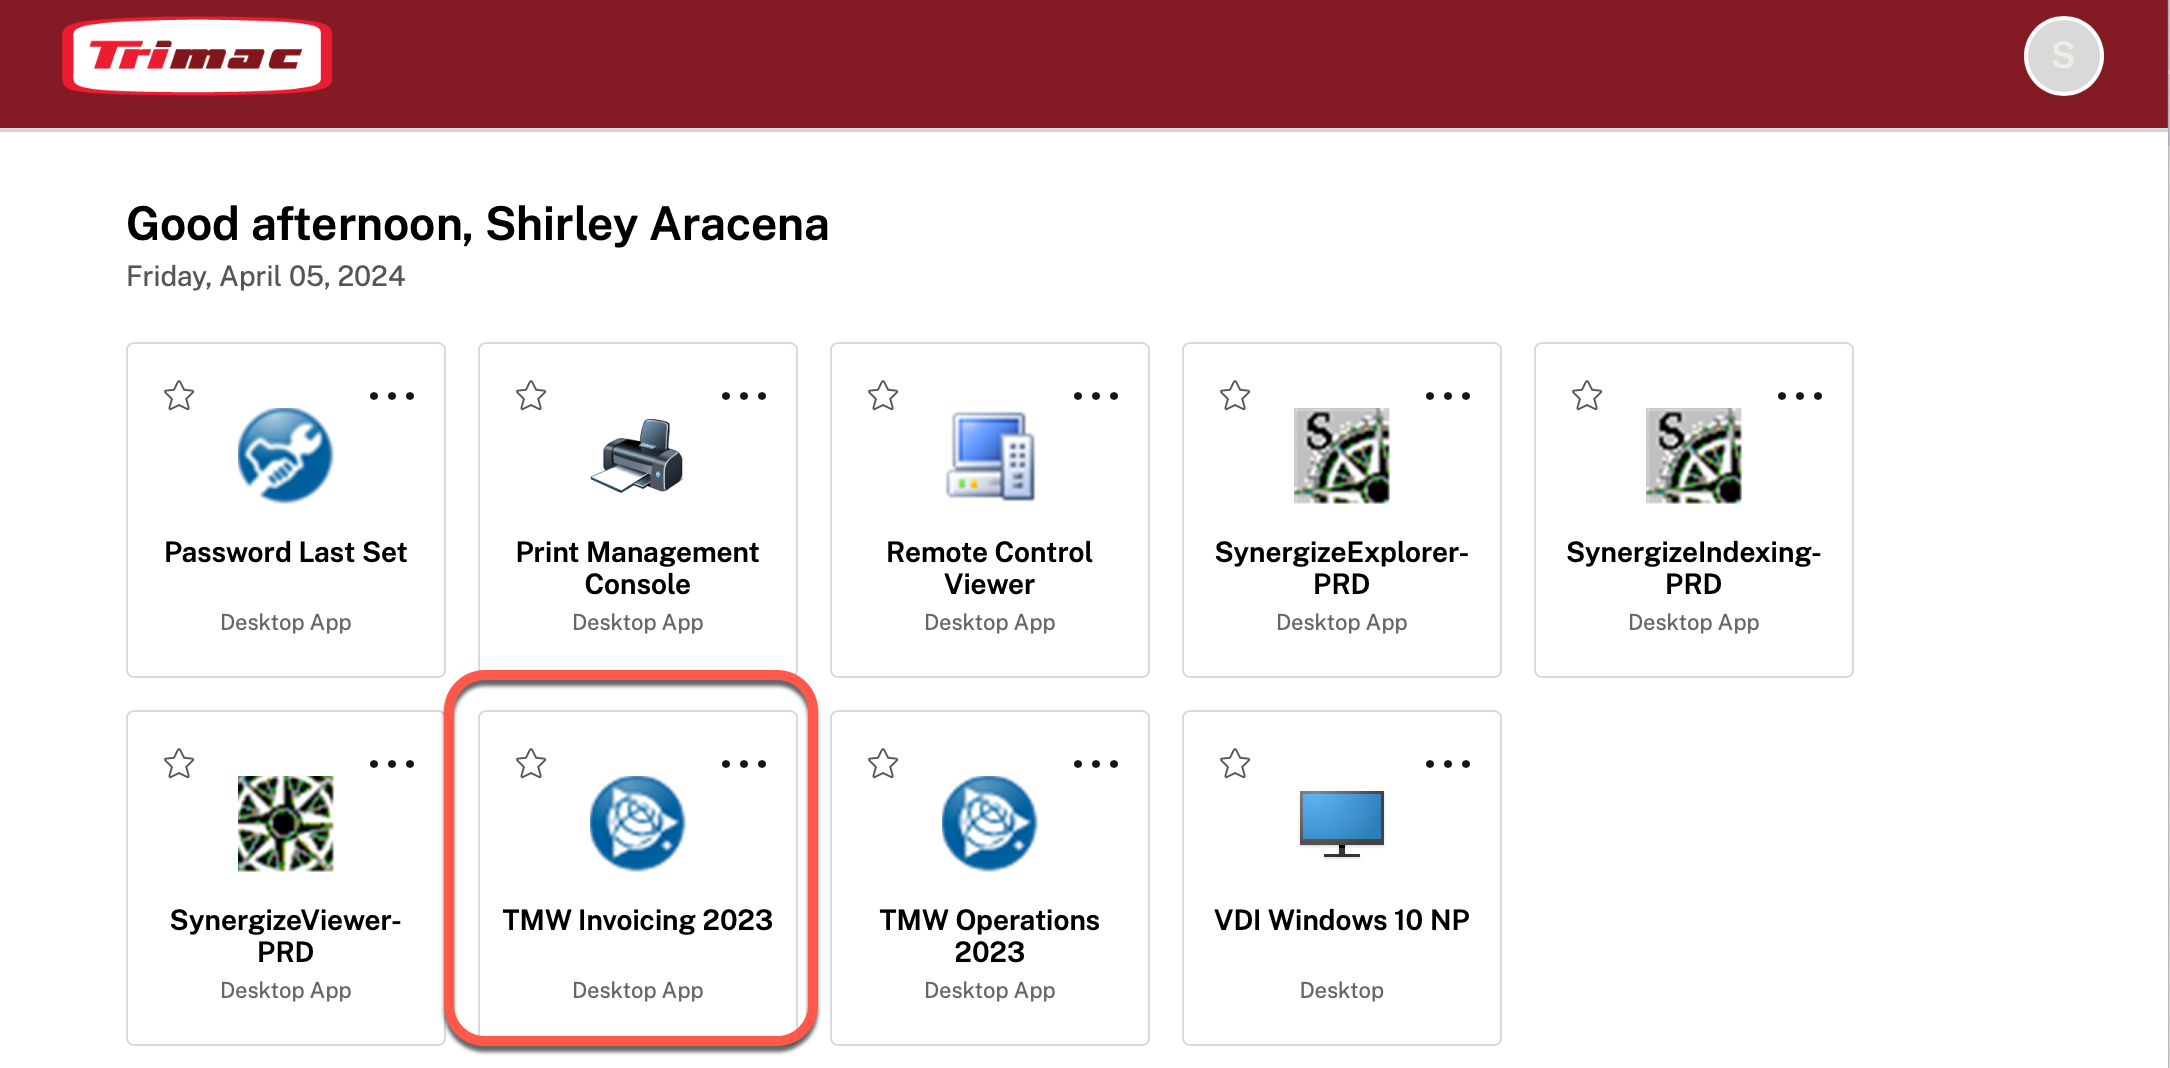This screenshot has height=1068, width=2170.
Task: Launch SynergizeViewer-PRD star icon
Action: click(x=285, y=823)
